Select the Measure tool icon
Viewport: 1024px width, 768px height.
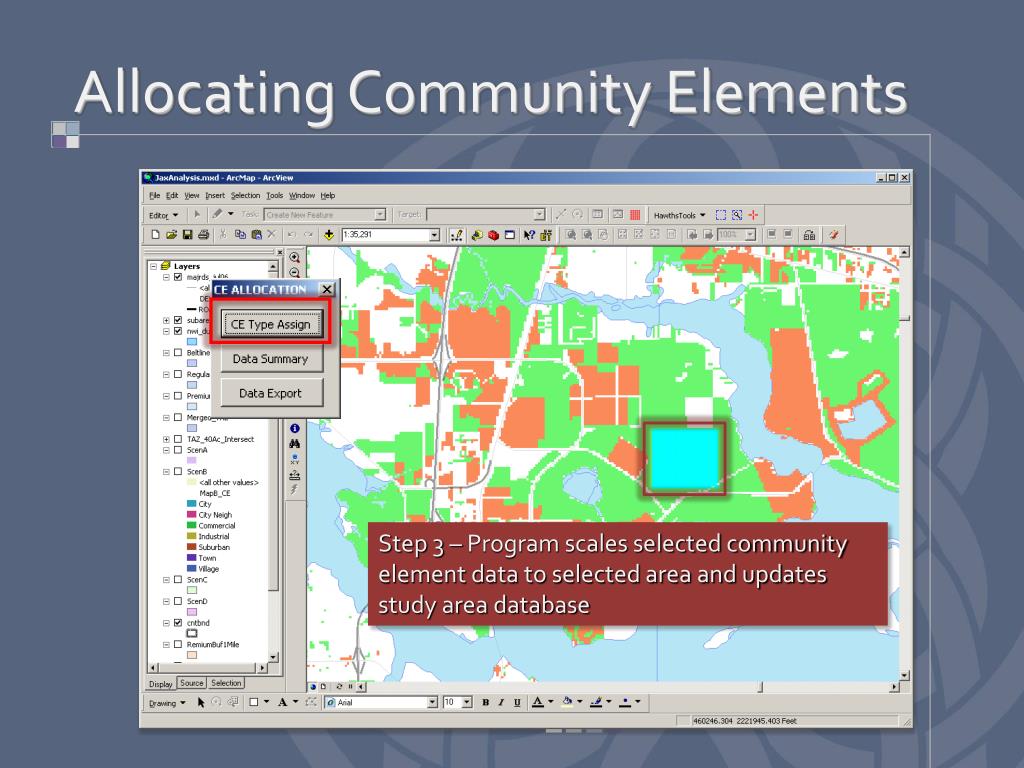click(295, 475)
